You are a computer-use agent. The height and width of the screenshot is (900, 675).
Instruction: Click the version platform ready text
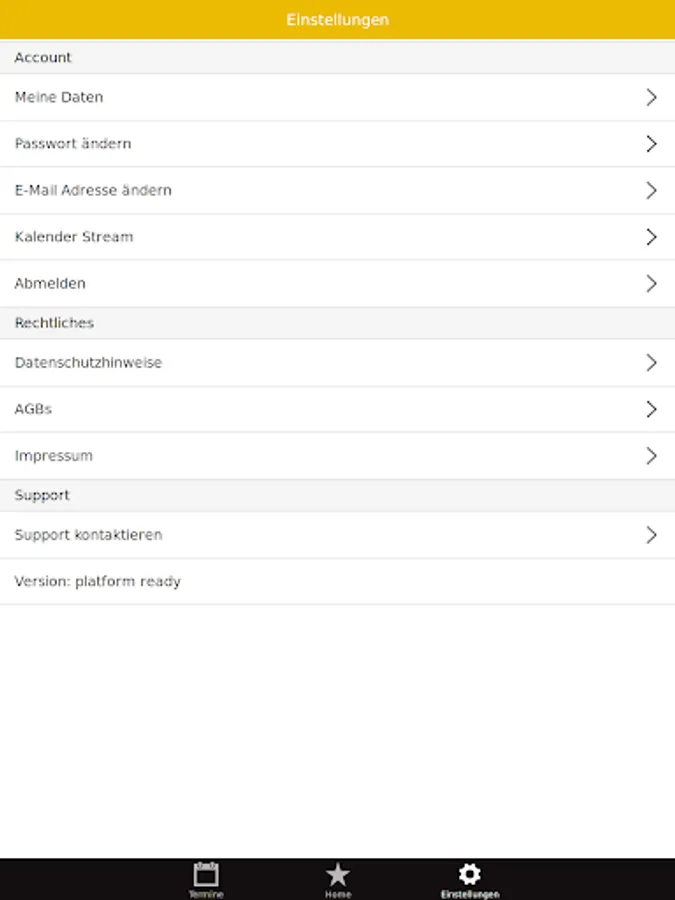point(98,581)
